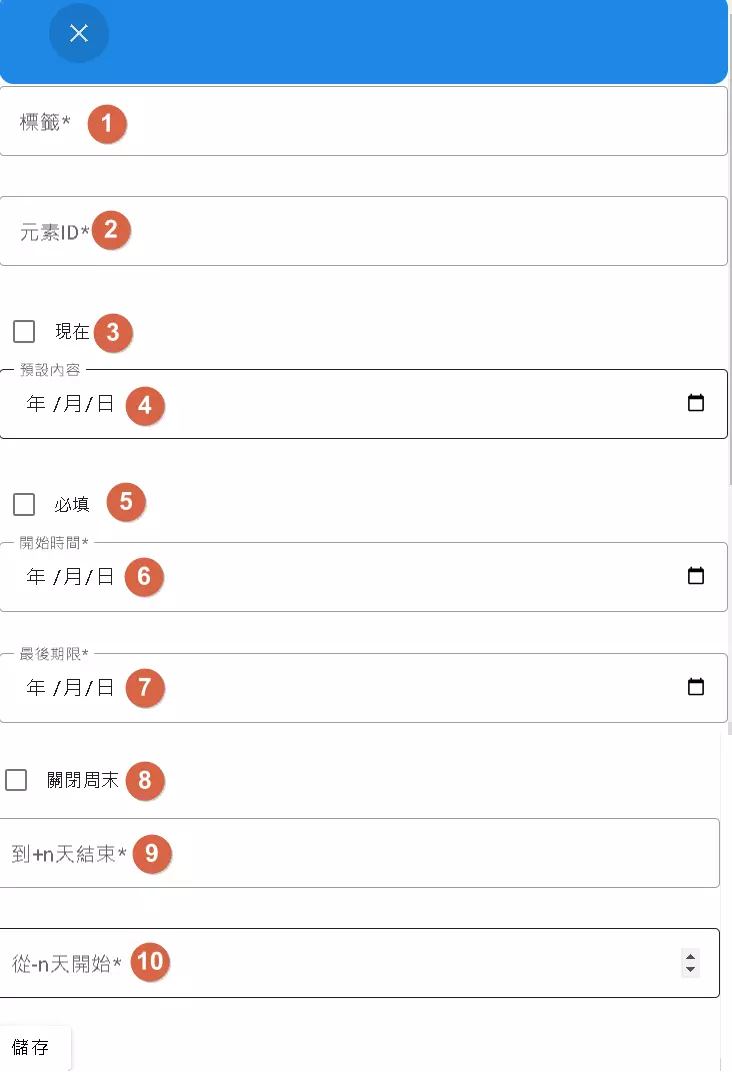Screen dimensions: 732x1072
Task: Decrease 從-n天開始 using the down stepper arrow
Action: point(690,968)
